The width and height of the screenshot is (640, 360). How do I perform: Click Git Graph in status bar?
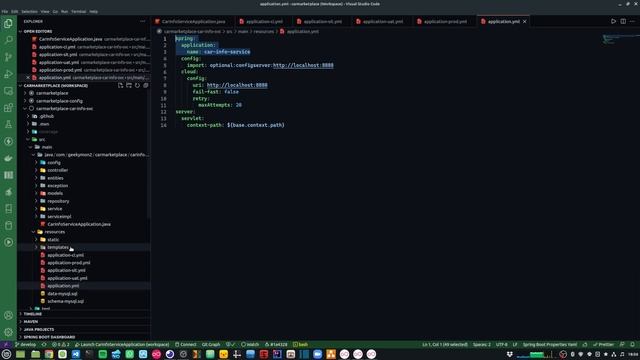tap(211, 344)
